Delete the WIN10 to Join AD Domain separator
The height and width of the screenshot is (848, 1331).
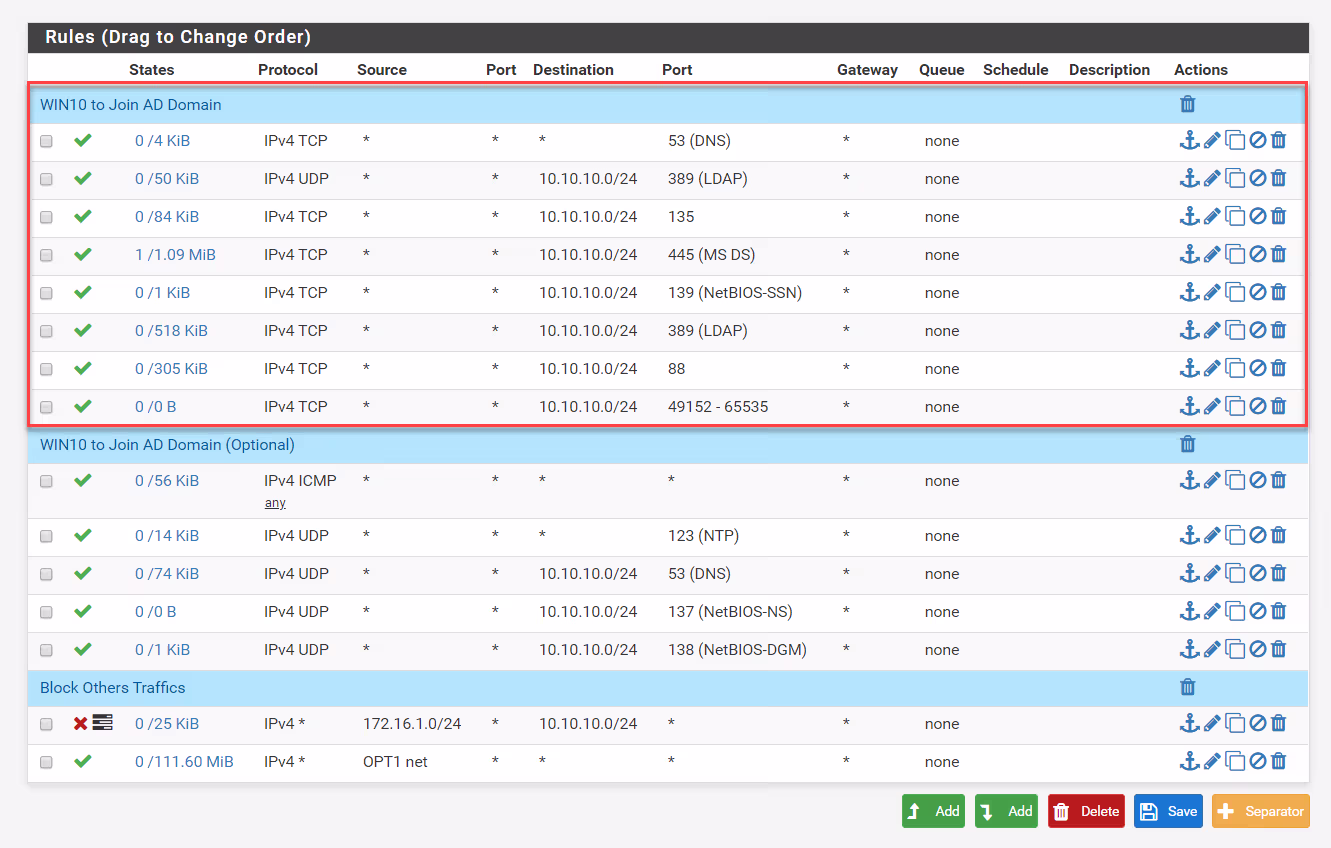[1187, 104]
